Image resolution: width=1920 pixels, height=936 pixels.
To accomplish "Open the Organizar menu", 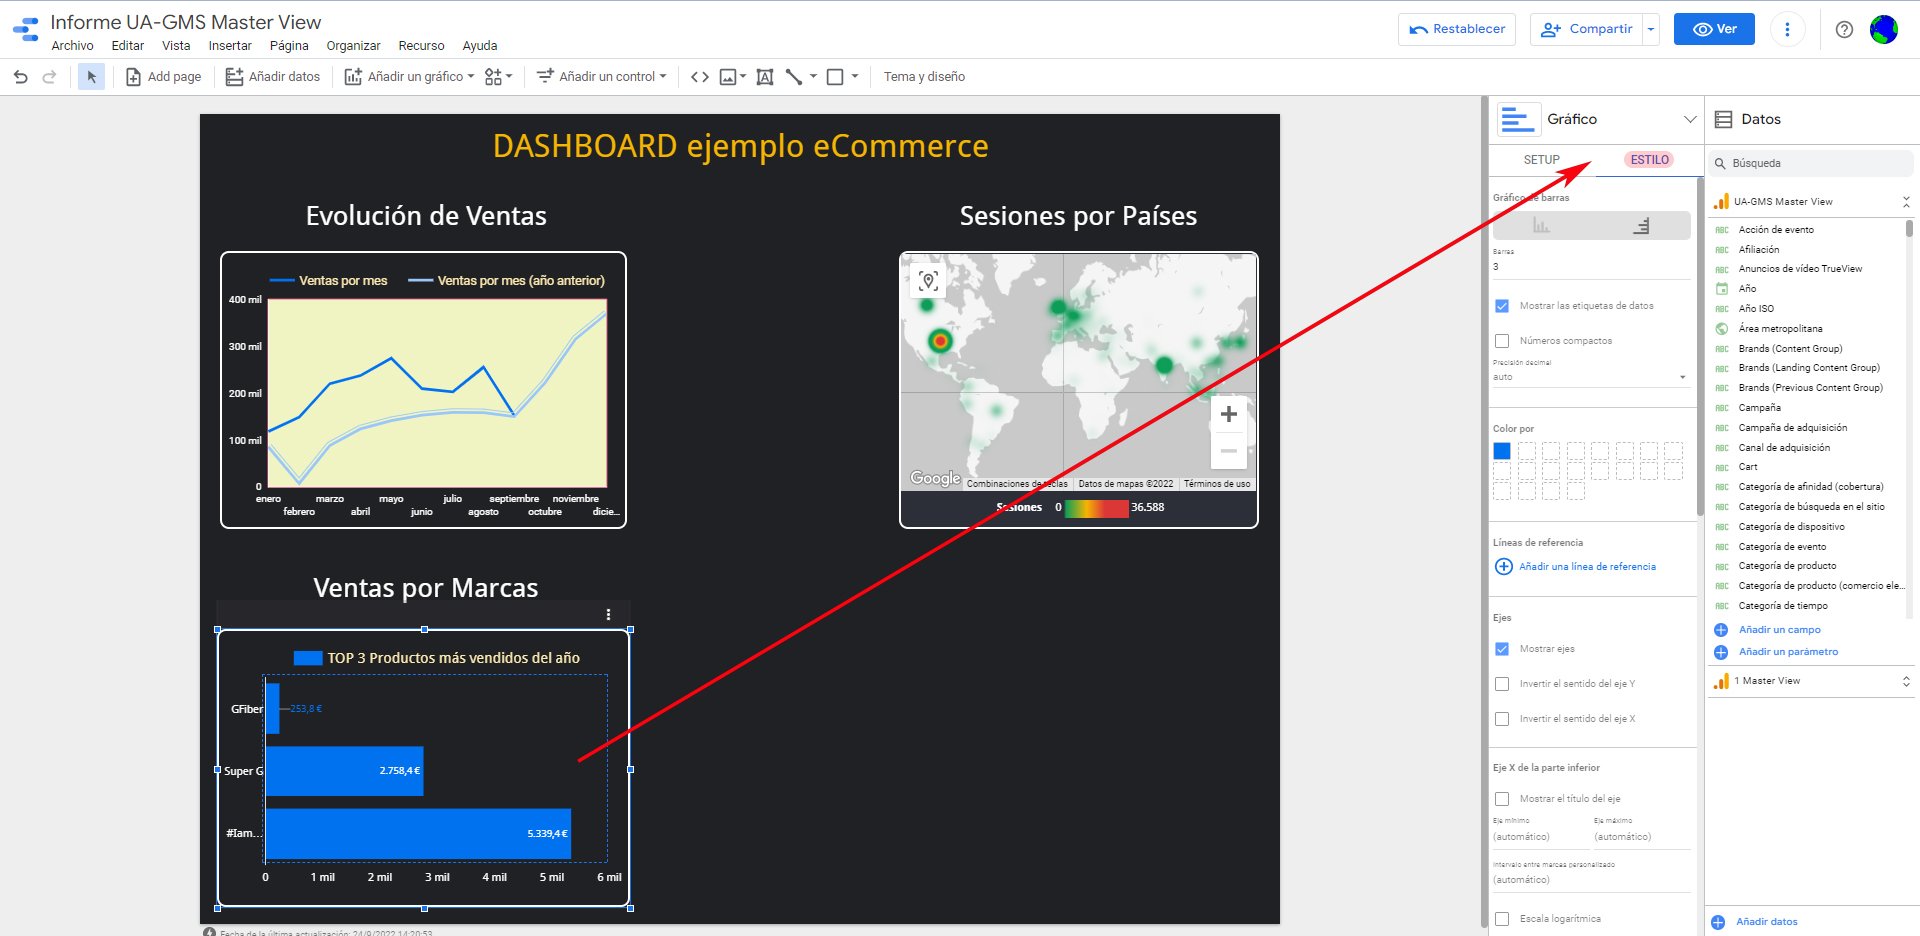I will pyautogui.click(x=353, y=46).
